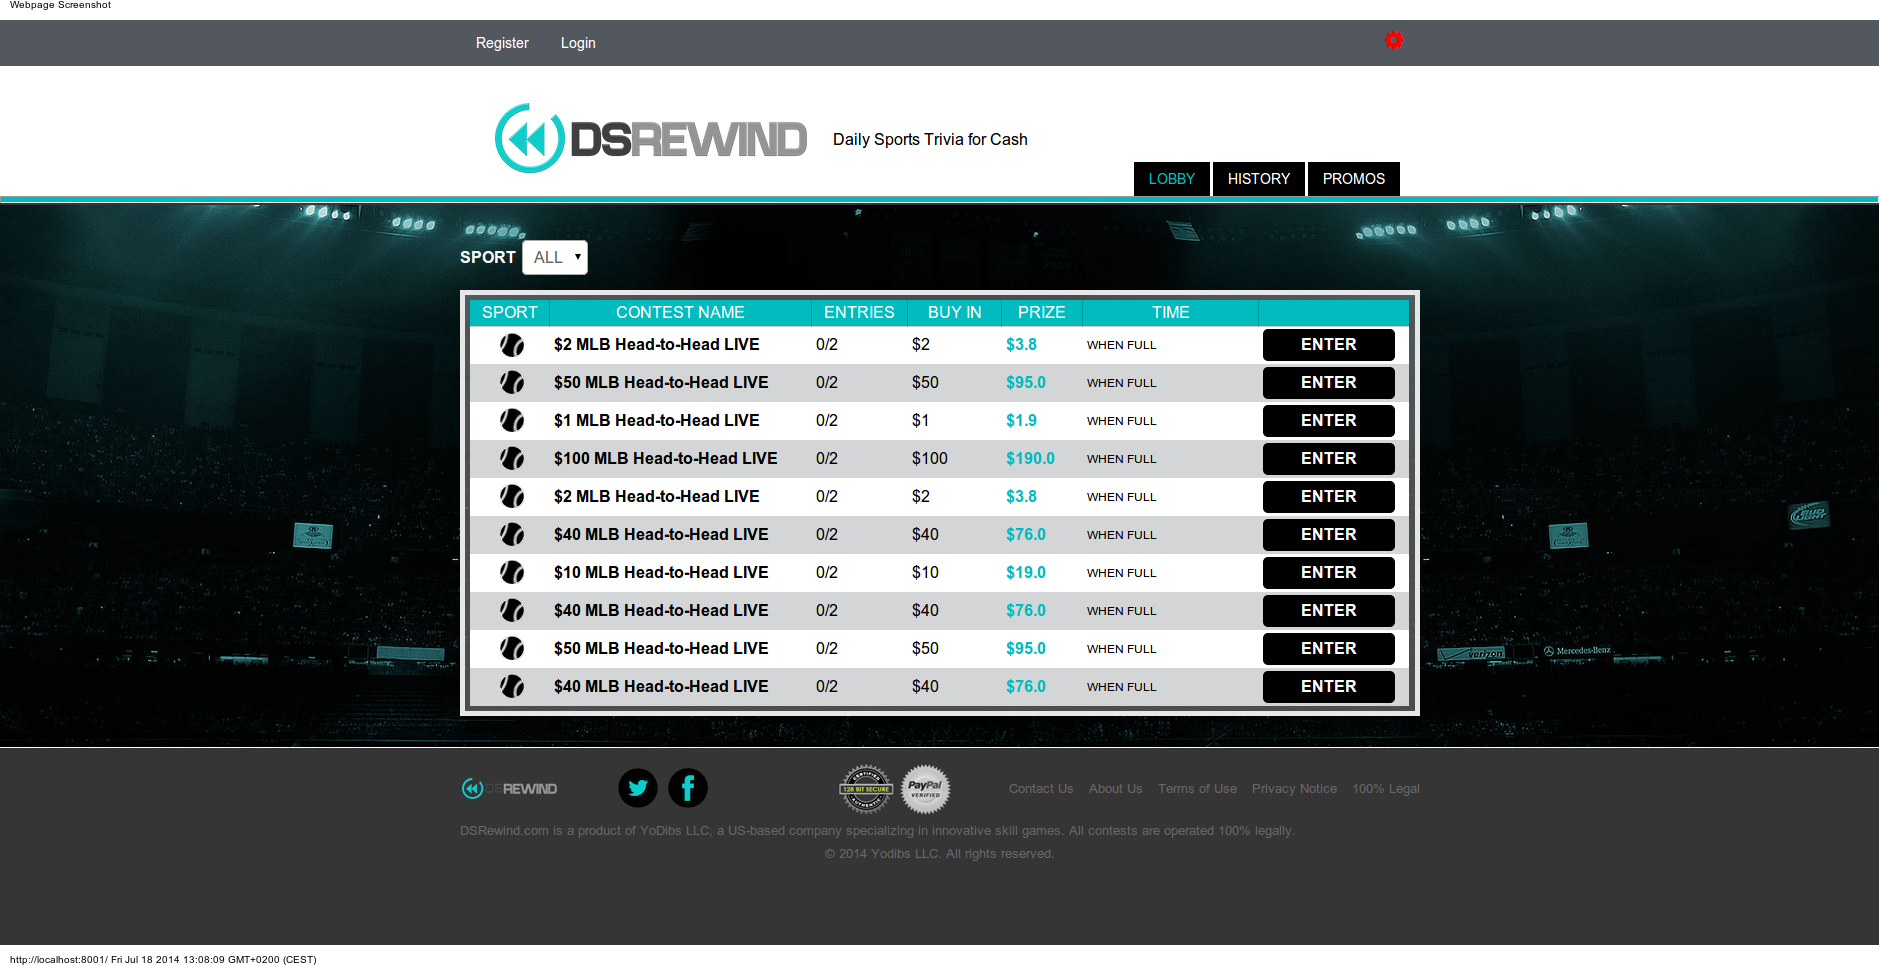Click the $1.9 prize value
The height and width of the screenshot is (965, 1879).
click(x=1021, y=421)
